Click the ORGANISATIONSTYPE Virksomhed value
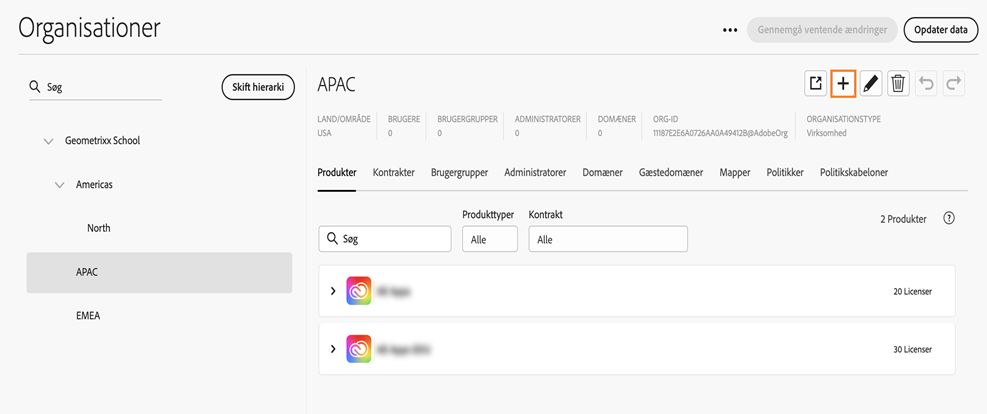 826,133
